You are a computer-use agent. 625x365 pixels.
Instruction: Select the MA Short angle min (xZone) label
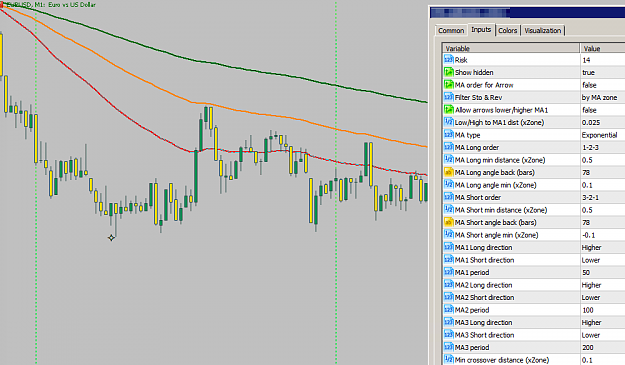click(x=496, y=235)
